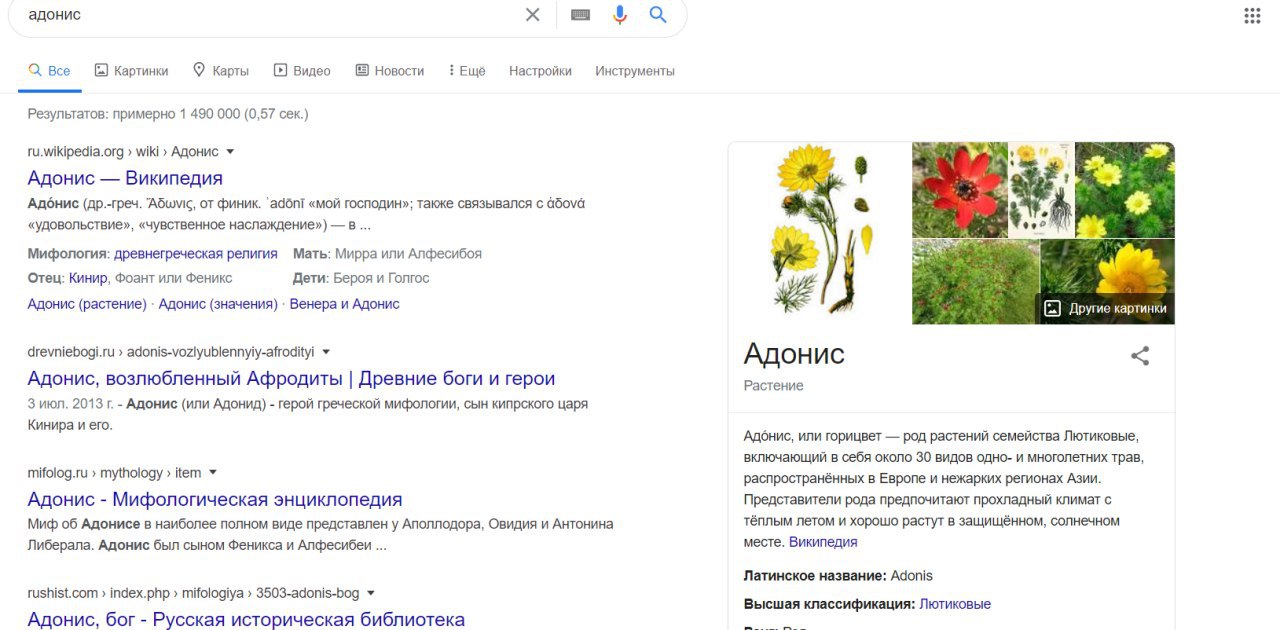The image size is (1280, 630).
Task: Expand dropdown arrow next to rushist.com result
Action: click(x=370, y=593)
